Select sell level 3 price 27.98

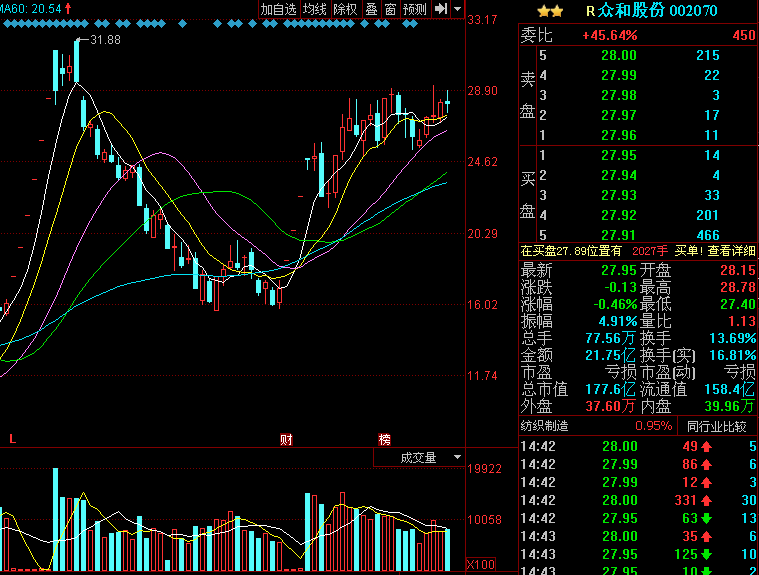click(619, 95)
